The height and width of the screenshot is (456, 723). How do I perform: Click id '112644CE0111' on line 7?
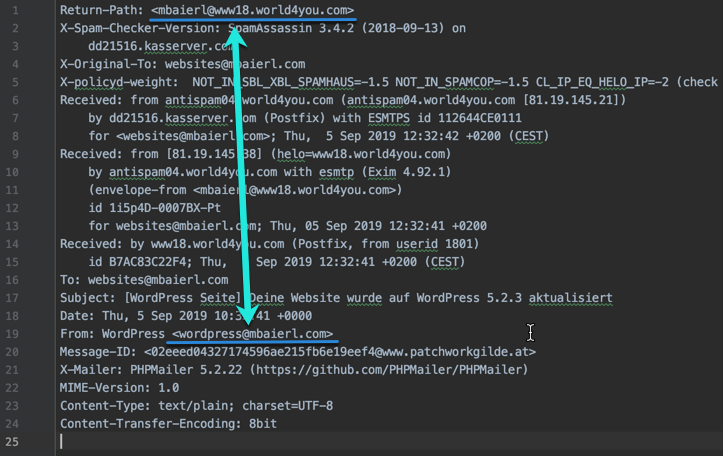[480, 118]
